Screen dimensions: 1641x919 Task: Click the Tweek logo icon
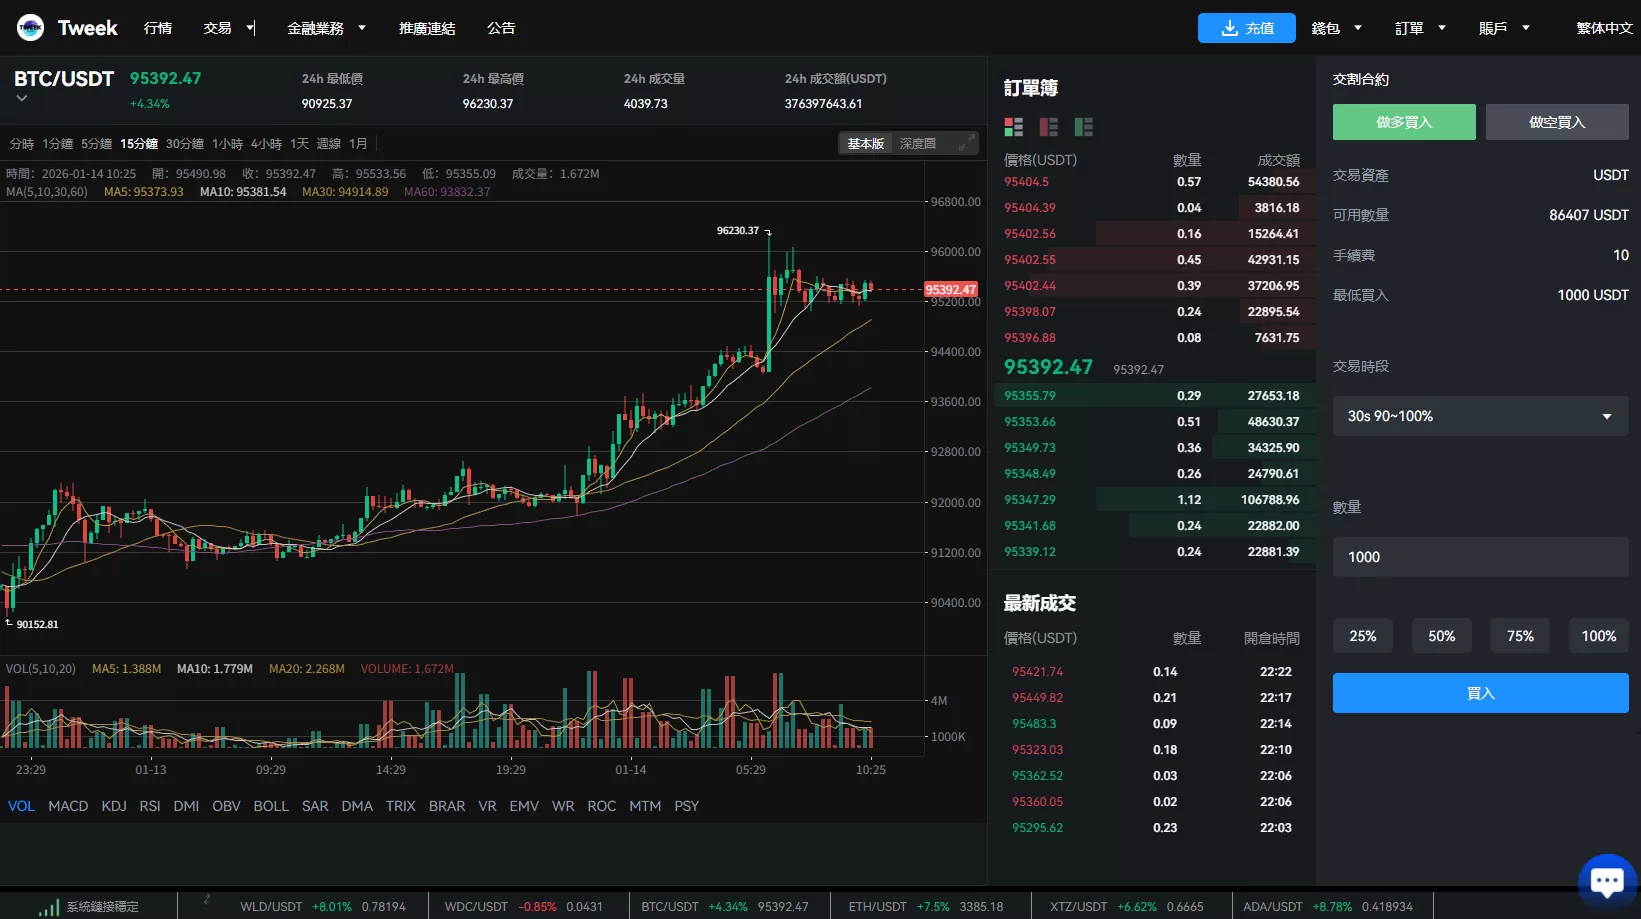tap(30, 27)
